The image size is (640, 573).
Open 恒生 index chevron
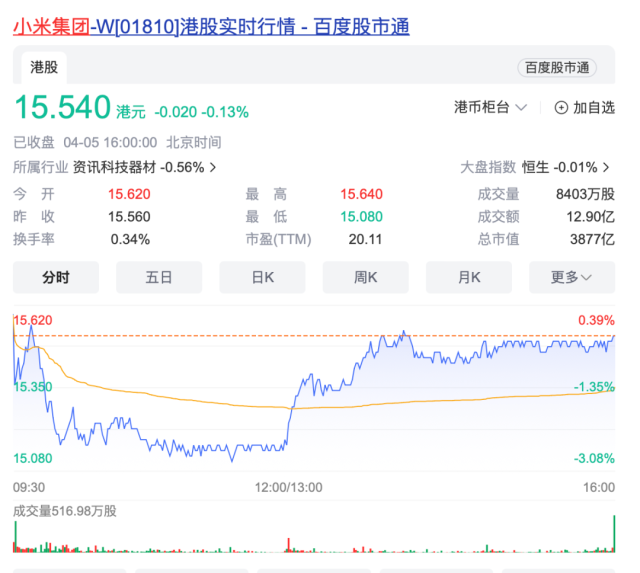(x=606, y=167)
